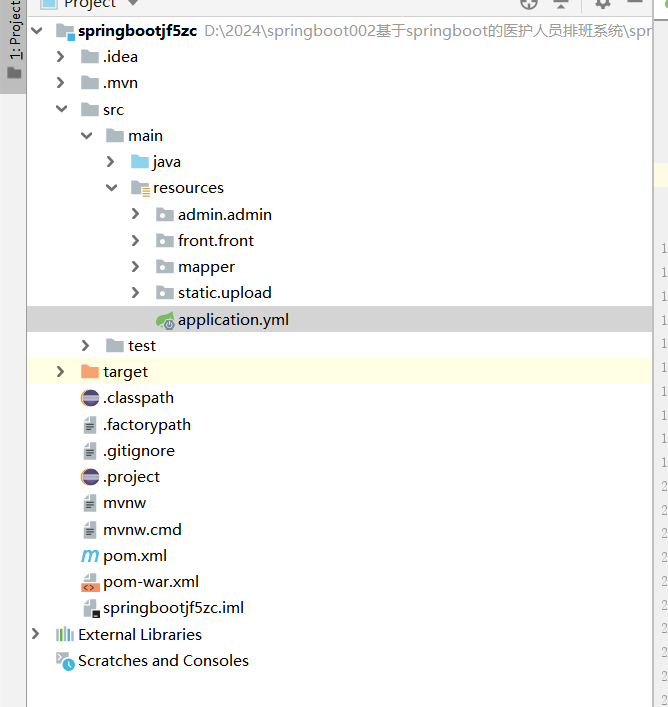Click the src folder icon
The image size is (668, 707).
90,110
